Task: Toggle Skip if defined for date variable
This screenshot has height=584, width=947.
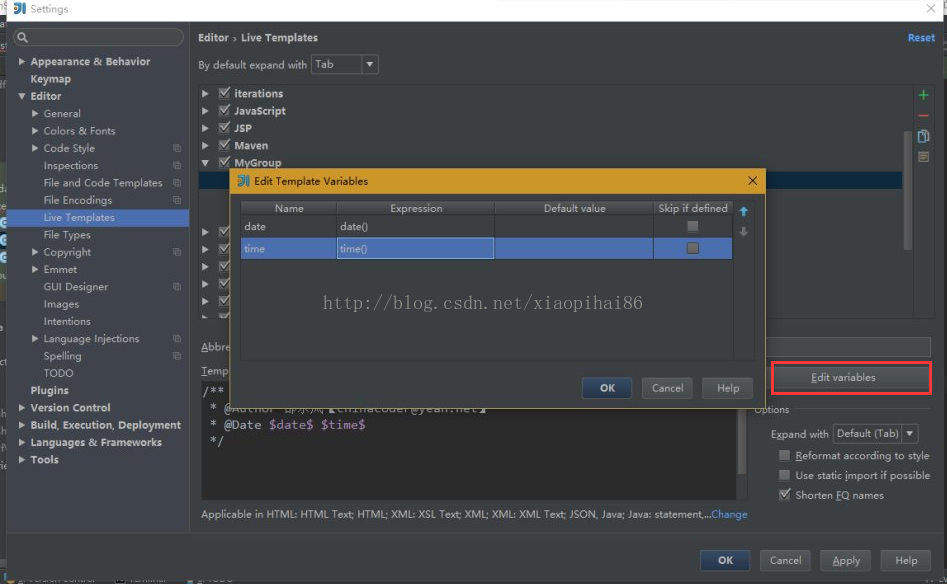Action: 692,227
